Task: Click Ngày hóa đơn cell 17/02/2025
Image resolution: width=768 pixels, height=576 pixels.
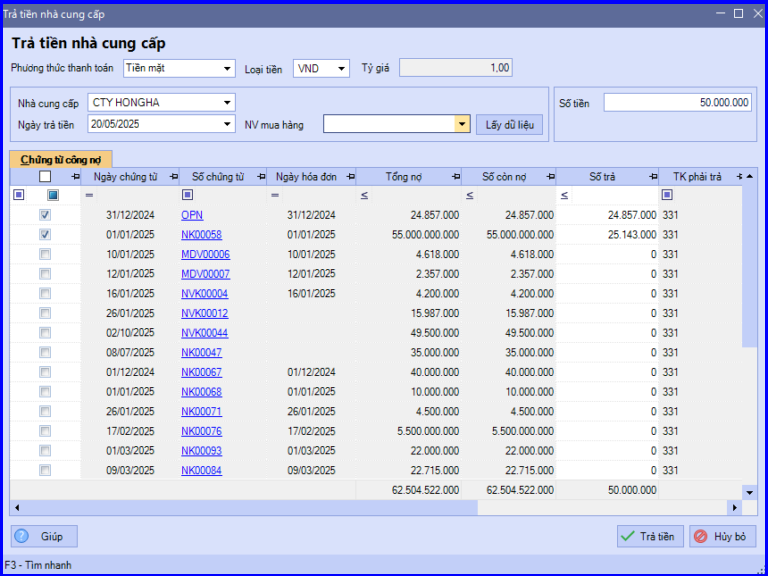Action: pos(311,431)
